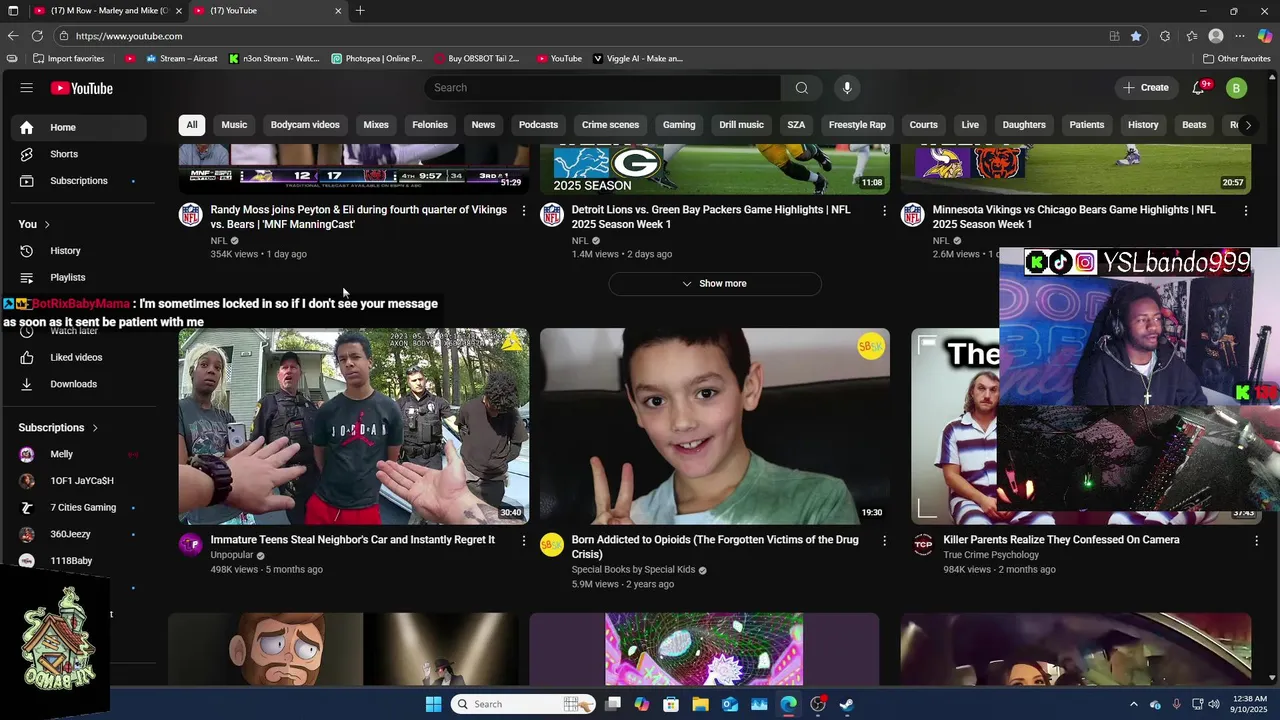Open Special Books by Special Kids avatar

pos(551,544)
